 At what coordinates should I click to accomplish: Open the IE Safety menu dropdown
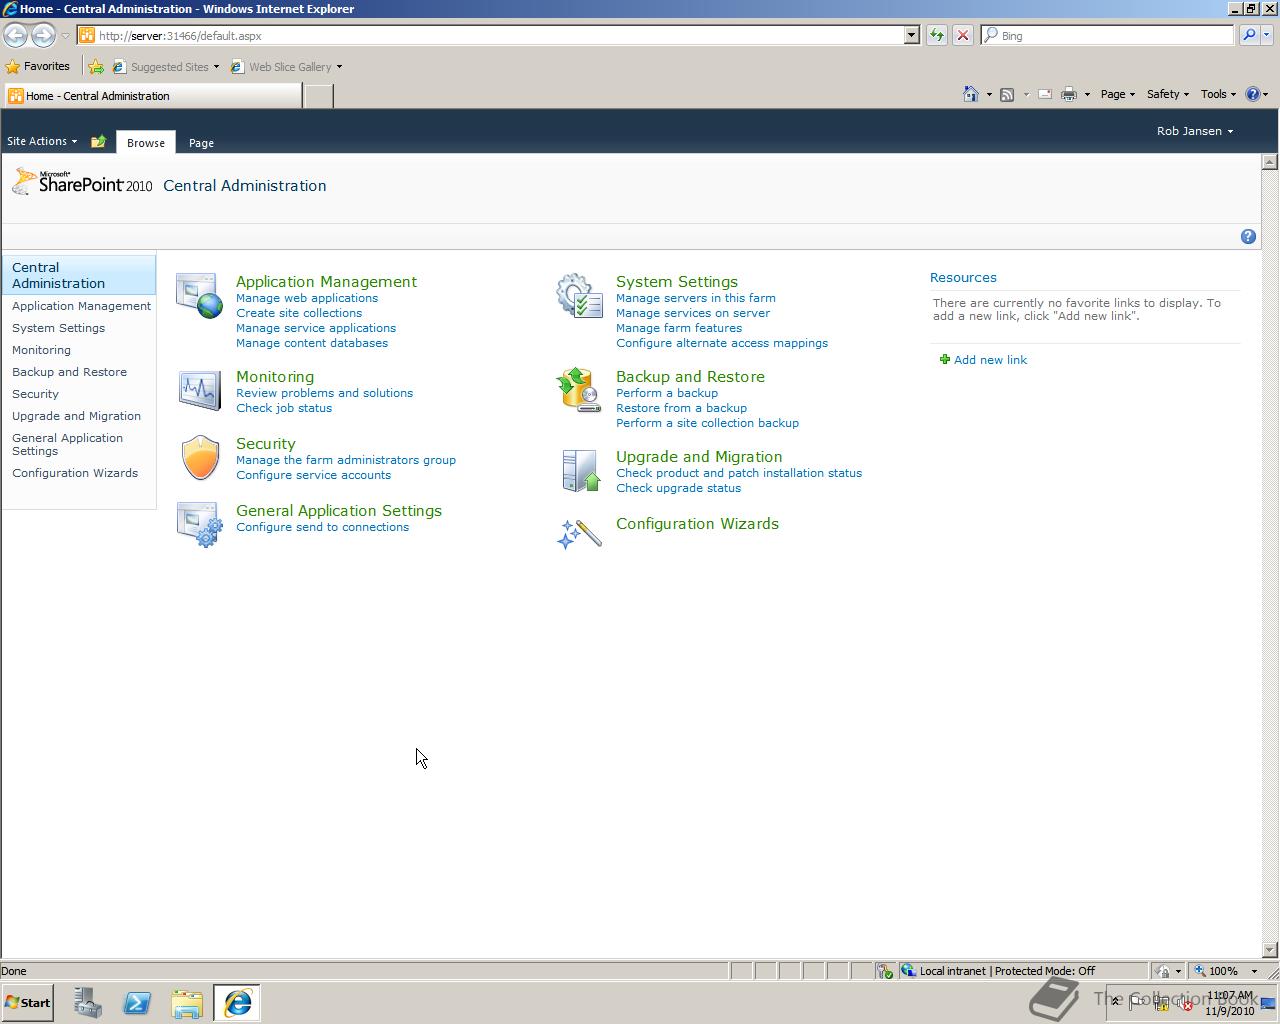click(x=1167, y=94)
